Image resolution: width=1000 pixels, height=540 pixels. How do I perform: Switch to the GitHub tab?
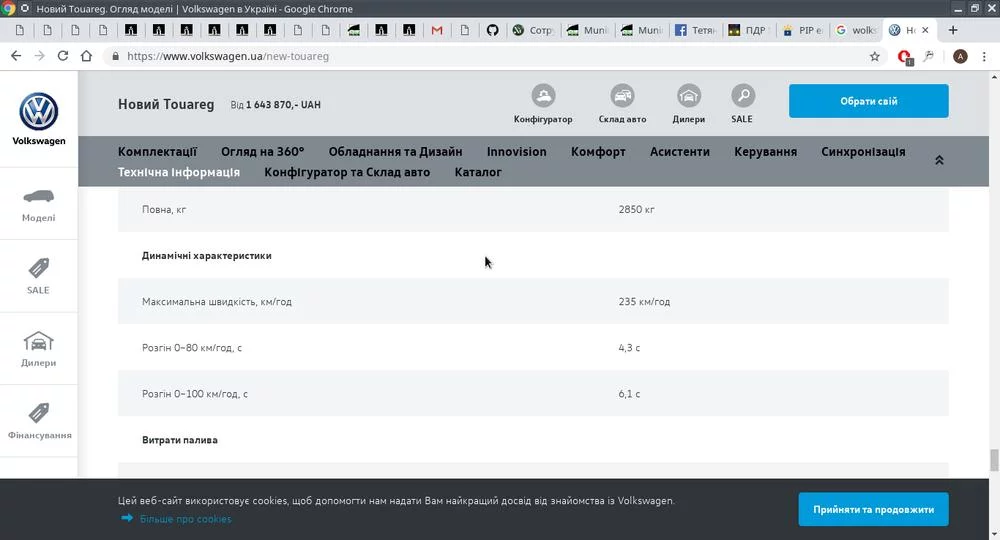tap(492, 30)
